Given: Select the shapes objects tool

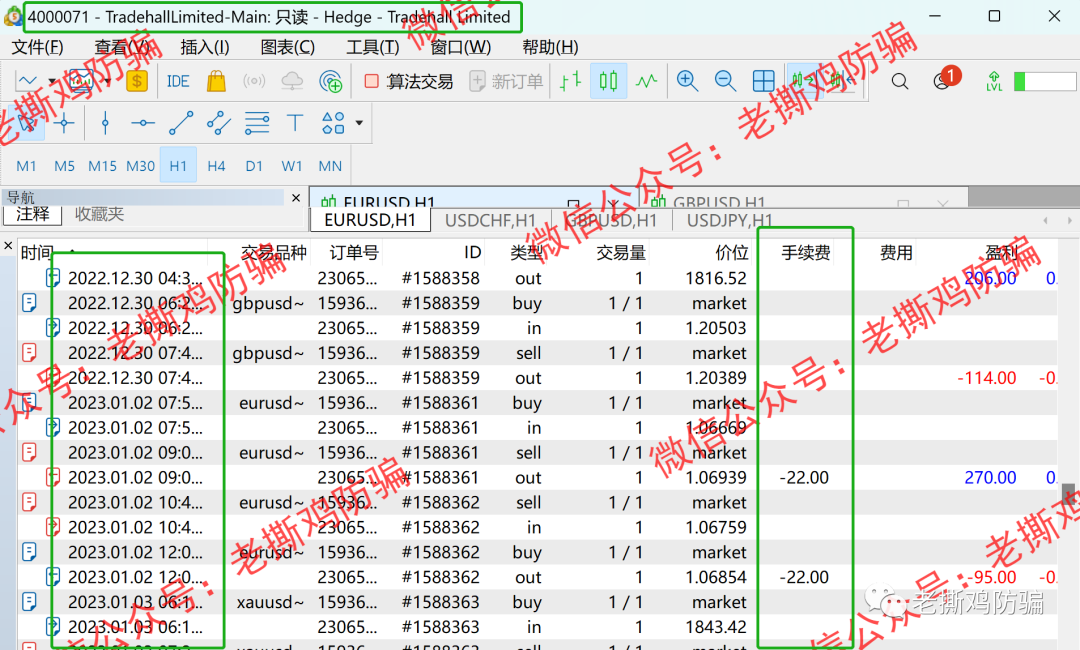Looking at the screenshot, I should [333, 123].
